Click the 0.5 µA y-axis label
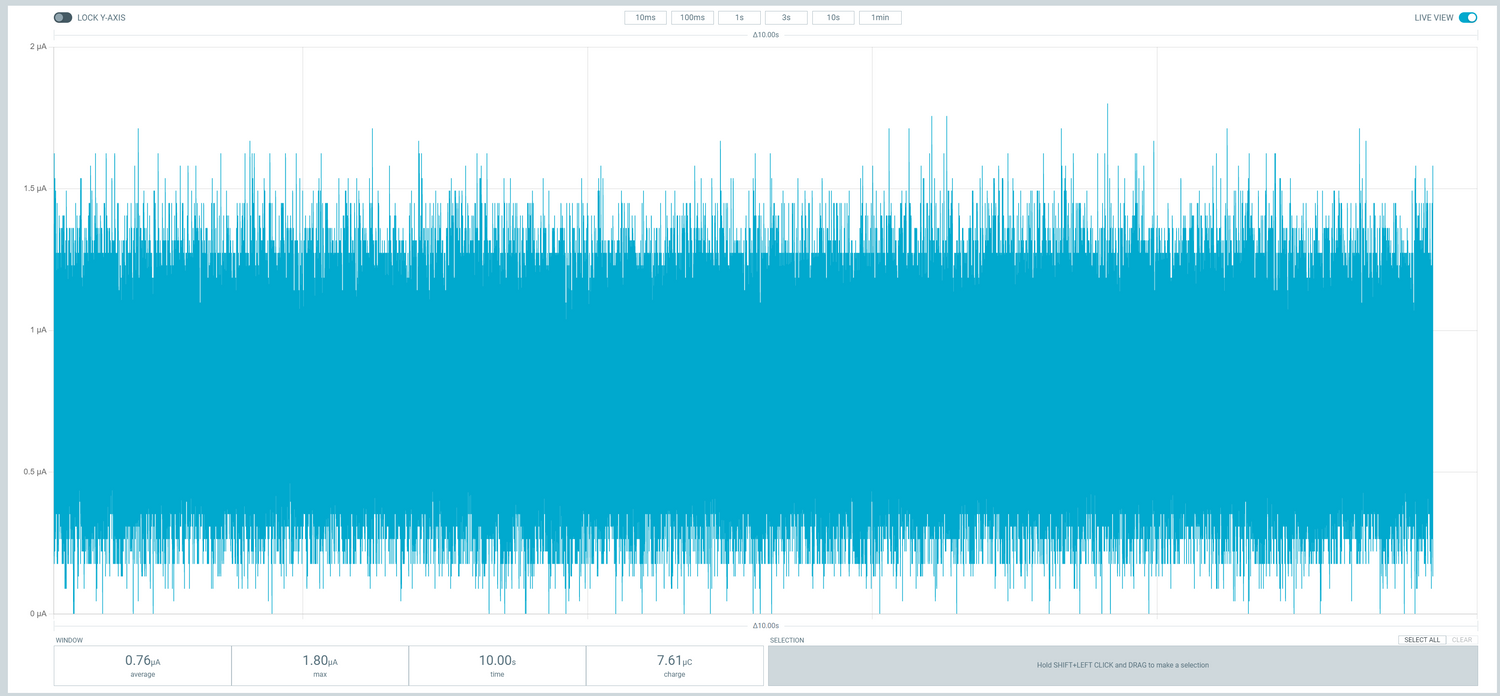 pyautogui.click(x=35, y=472)
